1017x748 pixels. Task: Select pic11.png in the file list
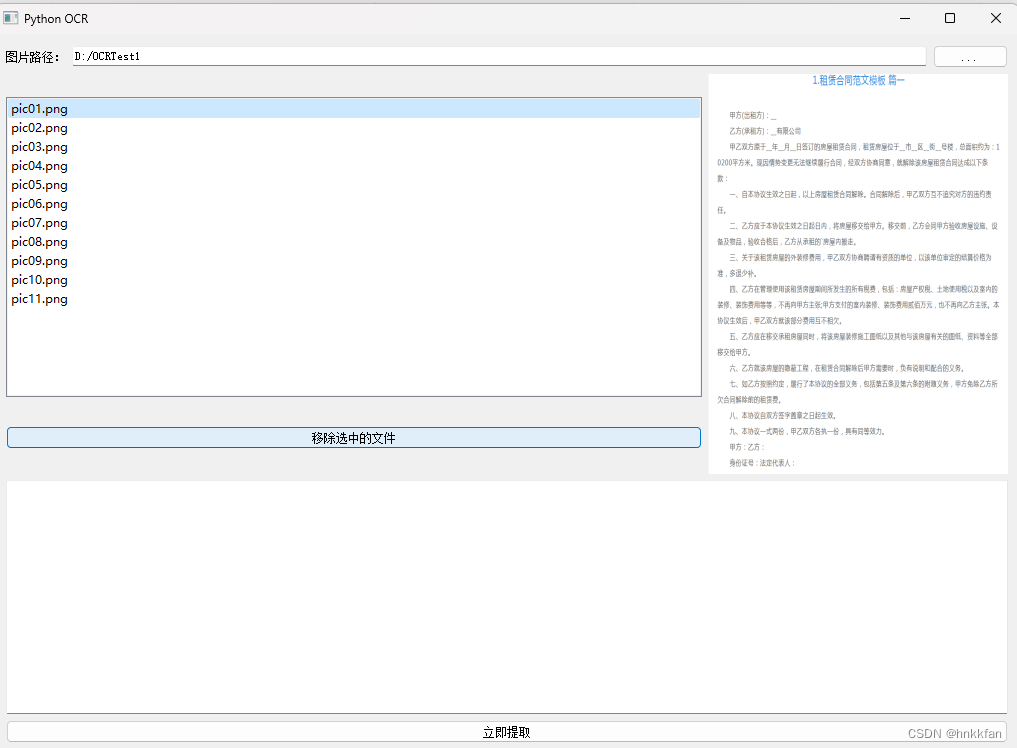click(x=354, y=298)
